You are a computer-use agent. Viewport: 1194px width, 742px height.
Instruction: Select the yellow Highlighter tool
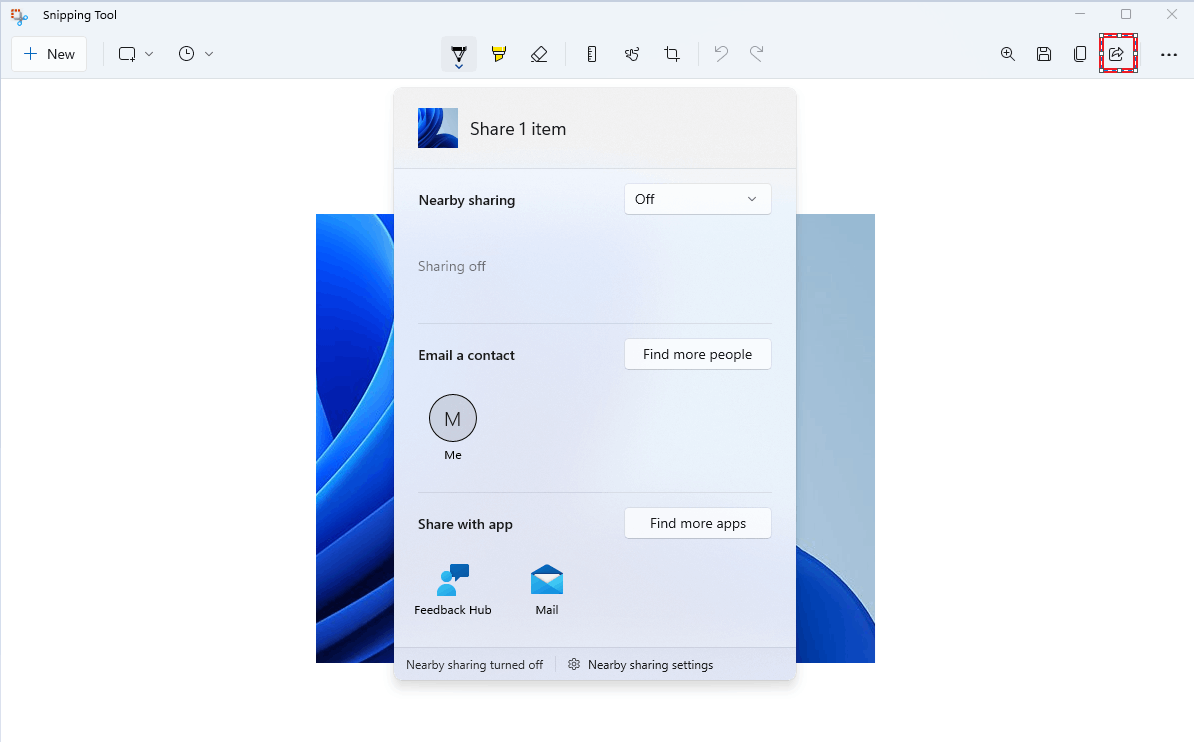pyautogui.click(x=499, y=54)
